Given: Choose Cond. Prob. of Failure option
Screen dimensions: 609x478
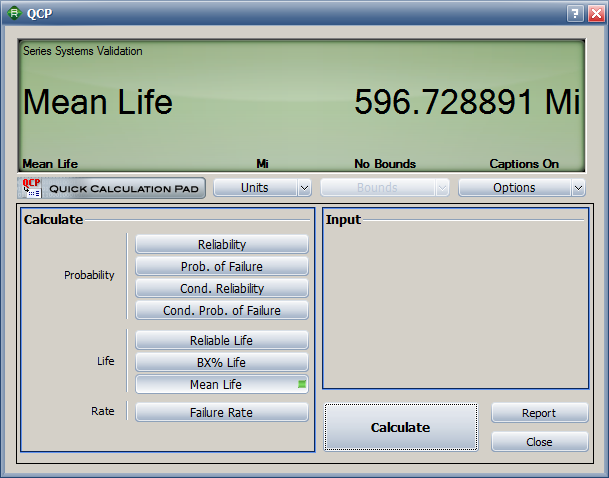Looking at the screenshot, I should [x=222, y=310].
